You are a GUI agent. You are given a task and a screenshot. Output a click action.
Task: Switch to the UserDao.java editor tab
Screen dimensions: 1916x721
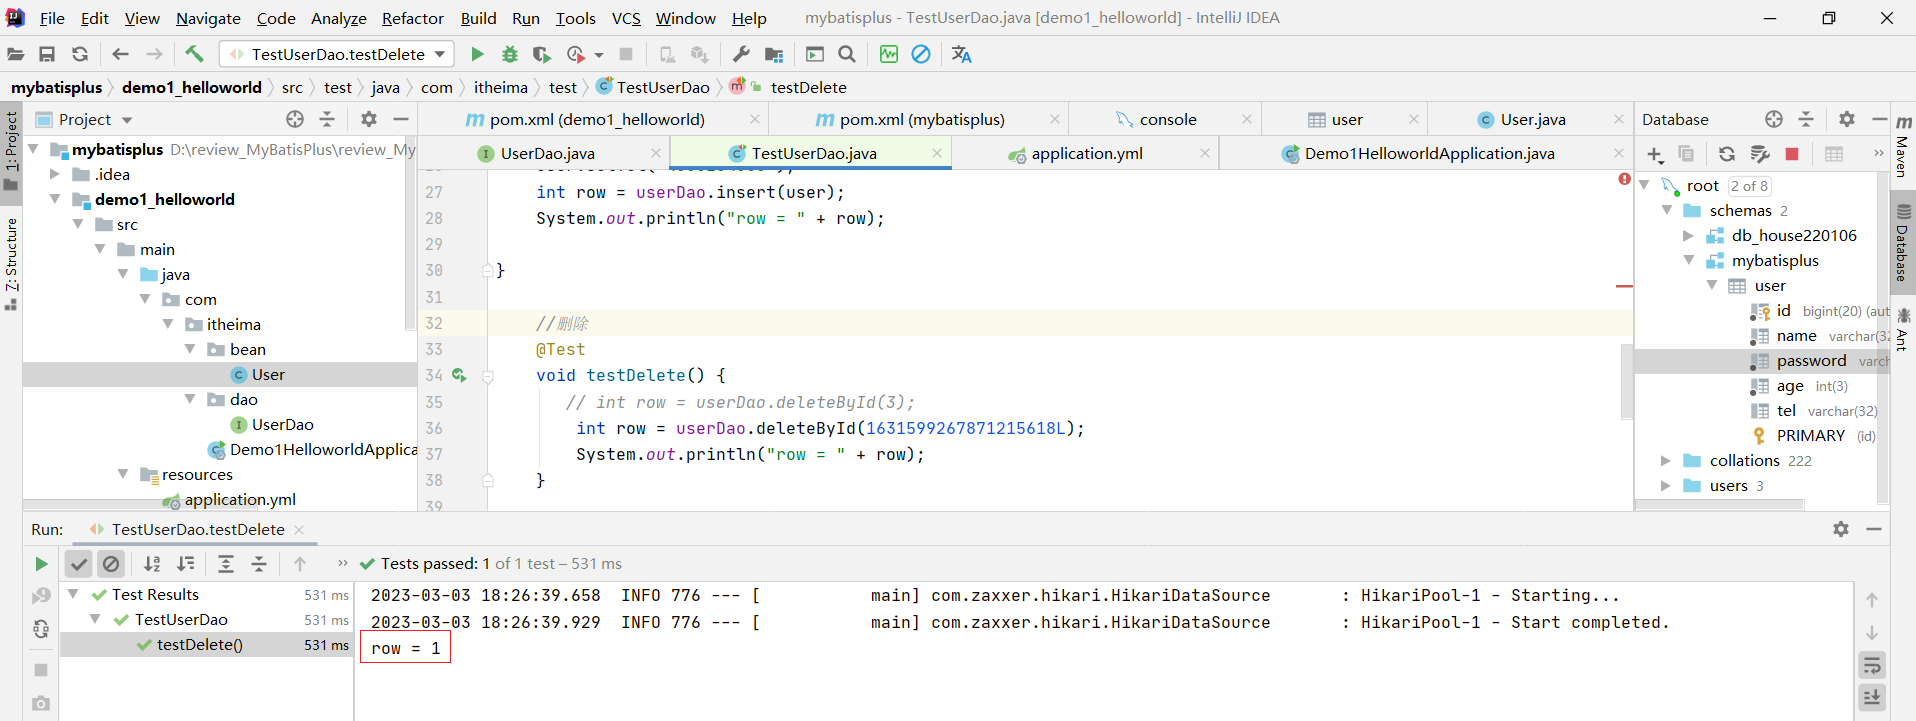(x=547, y=153)
